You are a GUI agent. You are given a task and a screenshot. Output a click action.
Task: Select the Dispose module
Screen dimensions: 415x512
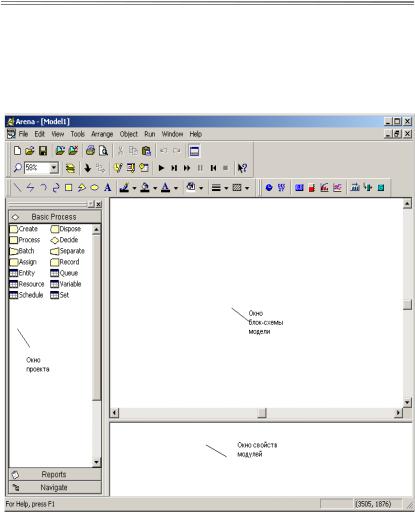click(x=66, y=229)
